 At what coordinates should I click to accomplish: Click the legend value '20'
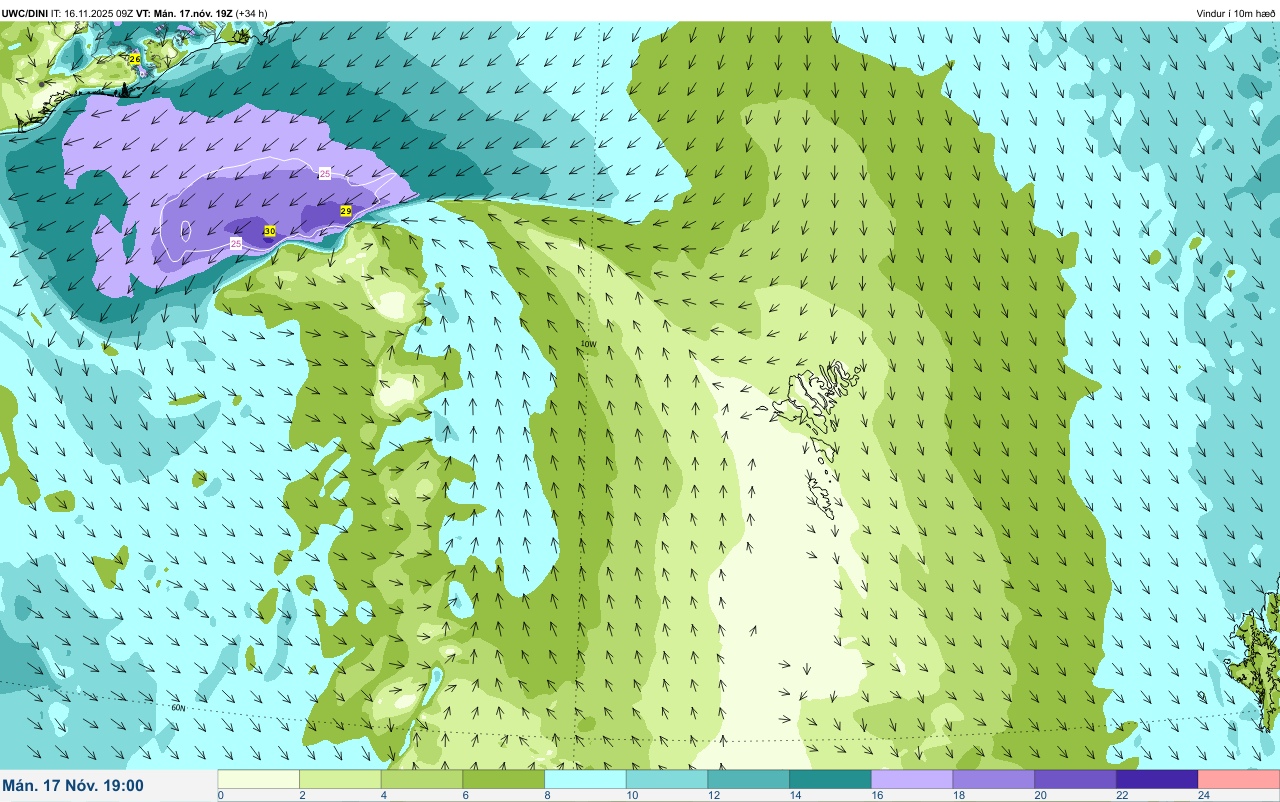coord(1040,795)
